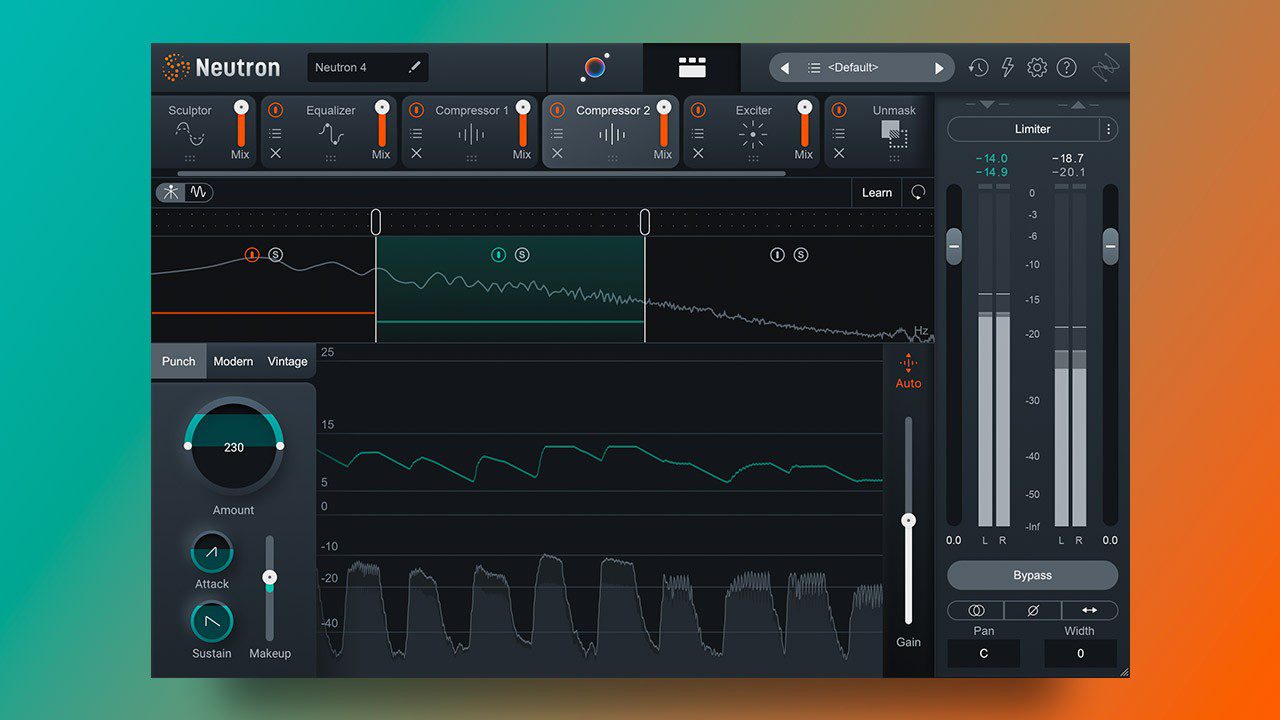This screenshot has width=1280, height=720.
Task: Open the Unmask module presets list
Action: [839, 133]
